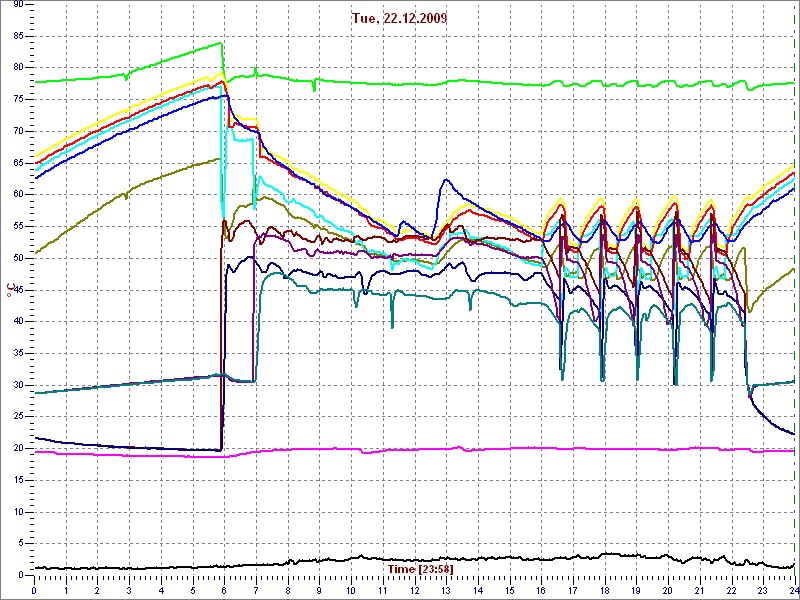Image resolution: width=800 pixels, height=600 pixels.
Task: Select the 45 label on the temperature axis
Action: (18, 290)
